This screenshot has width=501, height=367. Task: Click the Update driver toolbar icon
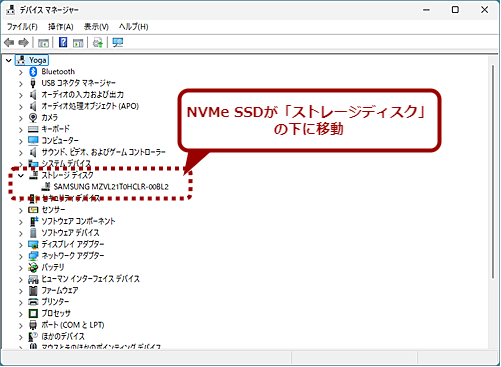(98, 43)
